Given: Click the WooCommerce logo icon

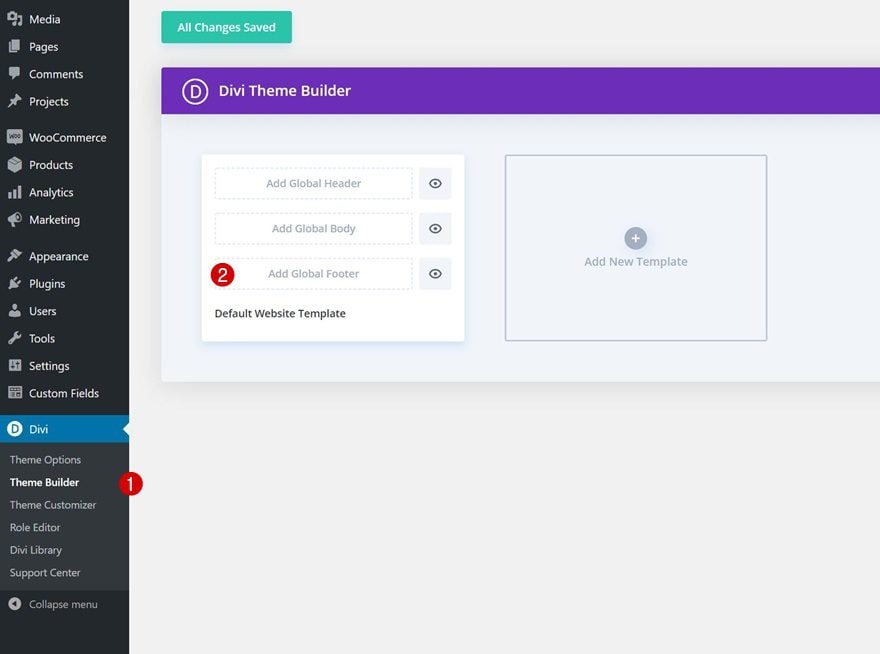Looking at the screenshot, I should [15, 137].
